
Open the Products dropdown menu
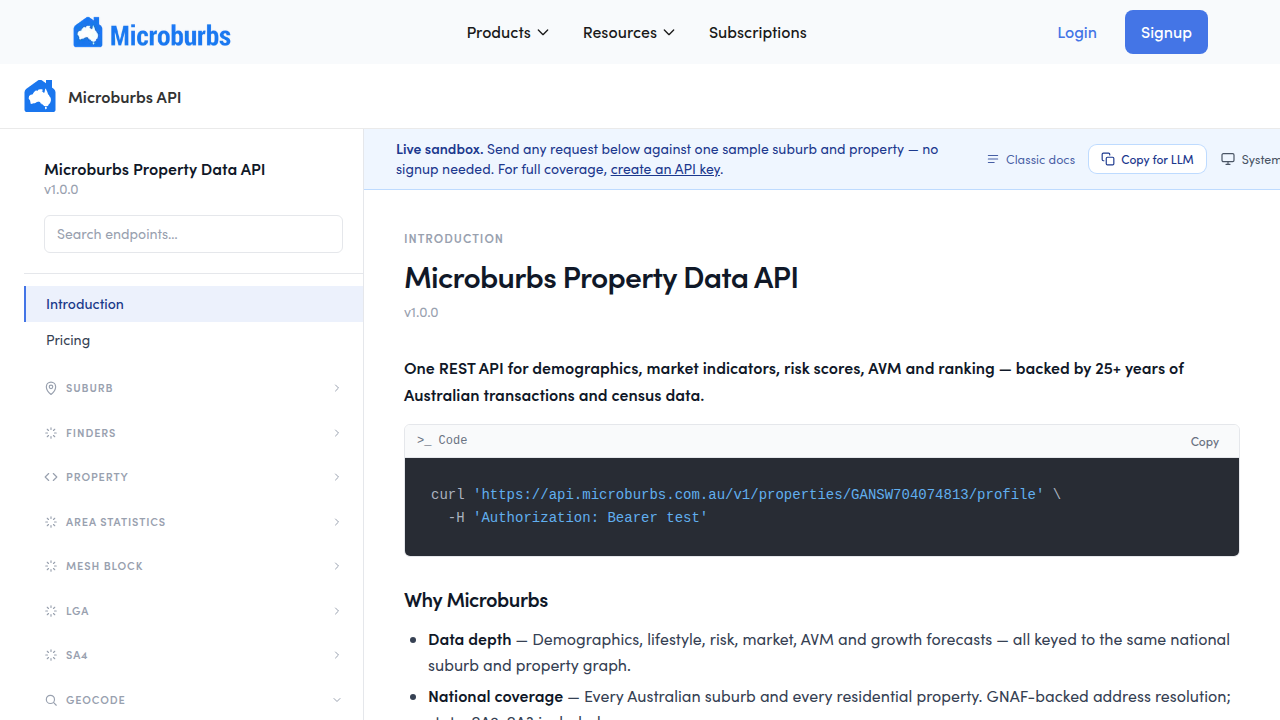tap(508, 33)
